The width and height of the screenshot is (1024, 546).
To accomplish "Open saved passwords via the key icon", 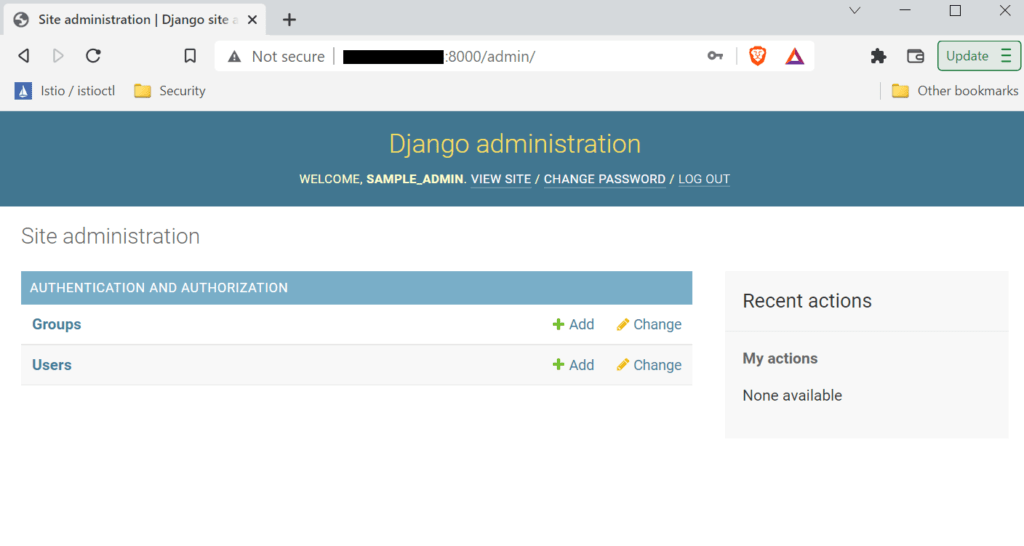I will 715,56.
